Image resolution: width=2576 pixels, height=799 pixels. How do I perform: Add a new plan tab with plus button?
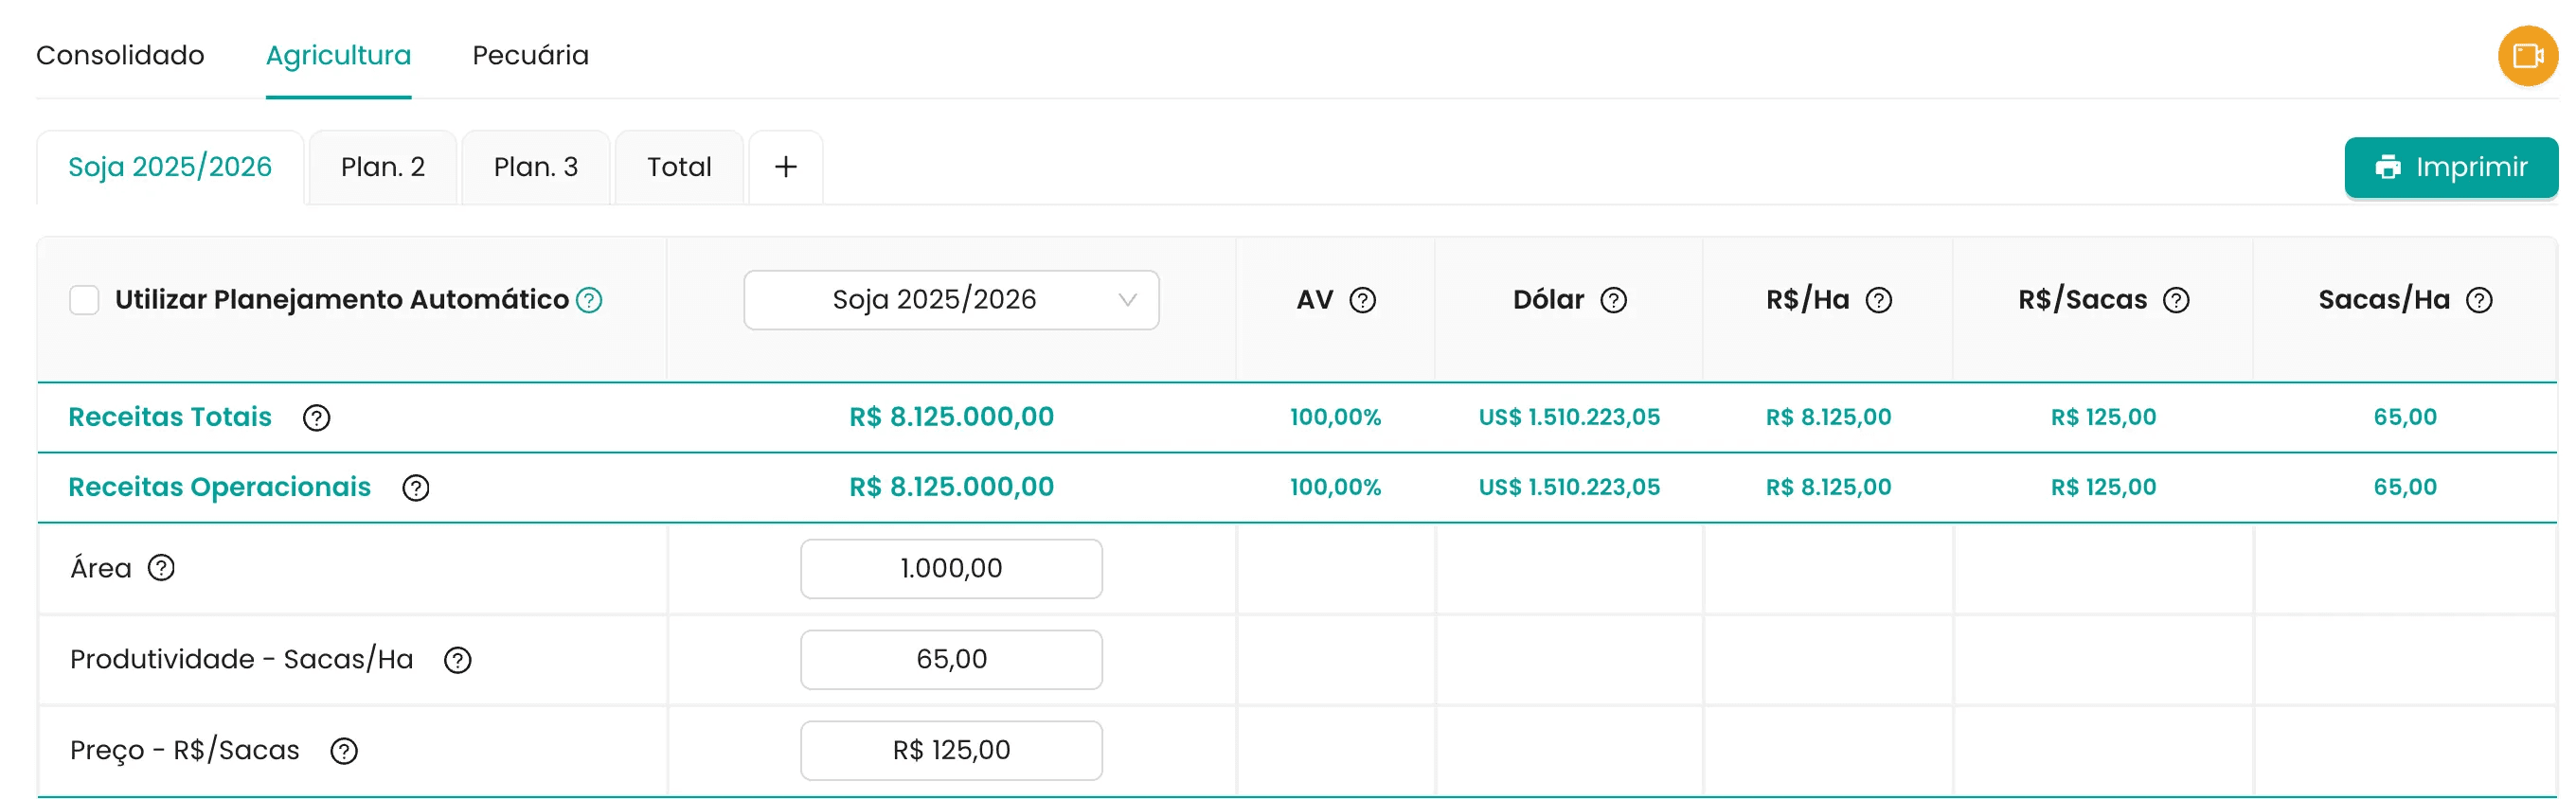click(785, 167)
